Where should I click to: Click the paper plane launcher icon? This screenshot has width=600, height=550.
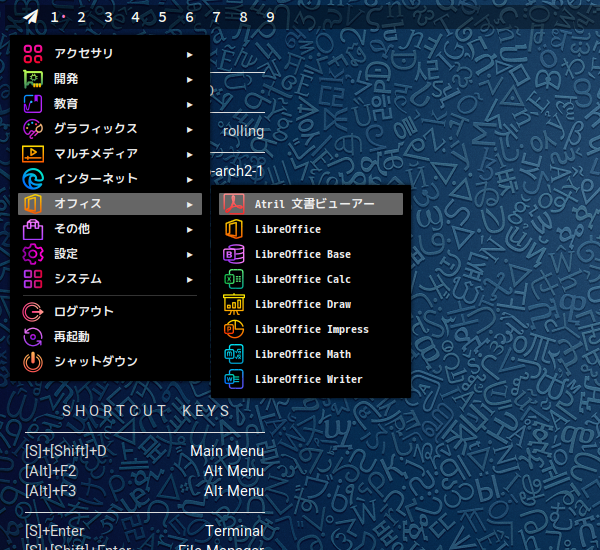coord(31,17)
